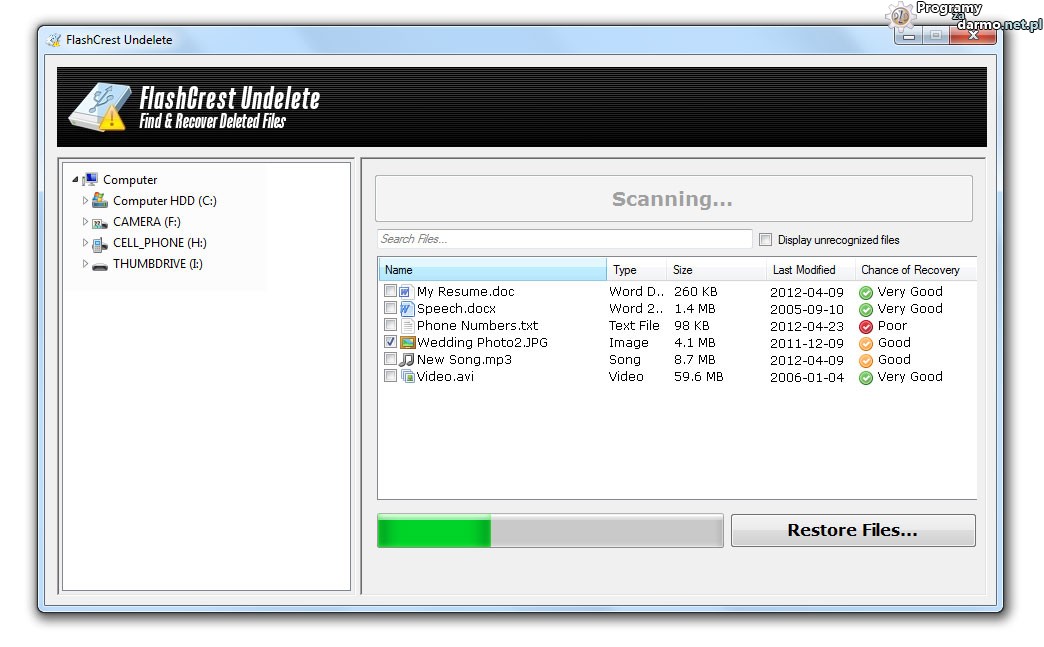Click the red Poor recovery status icon

tap(866, 326)
